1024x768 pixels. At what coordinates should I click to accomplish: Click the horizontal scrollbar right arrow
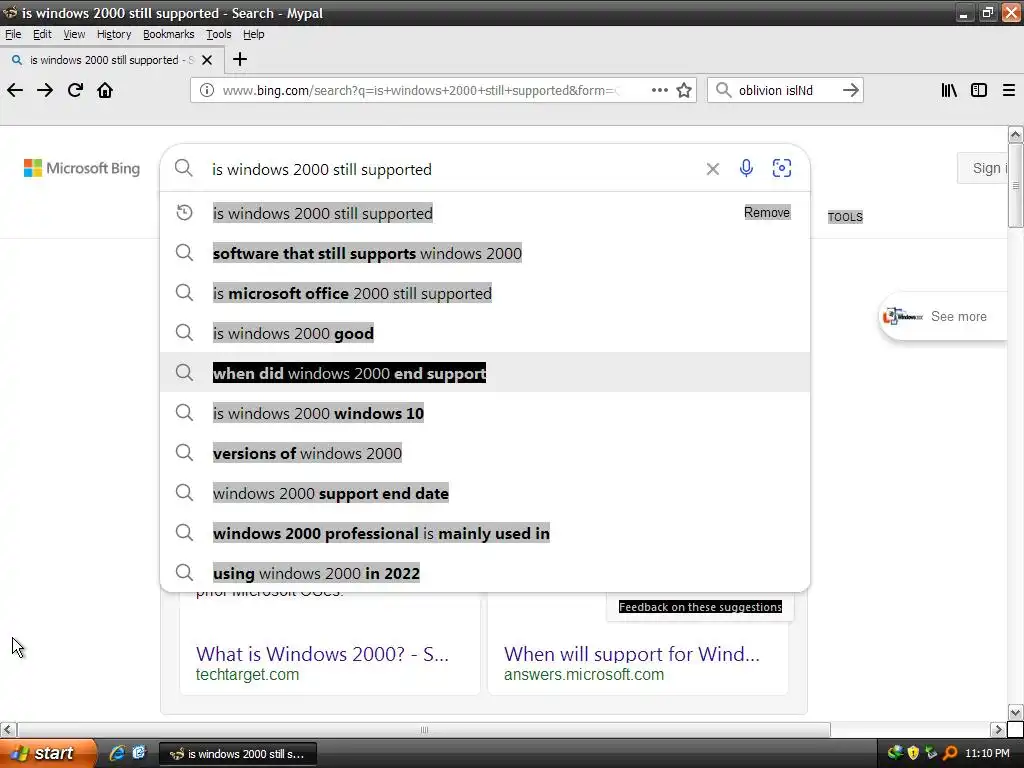(998, 729)
